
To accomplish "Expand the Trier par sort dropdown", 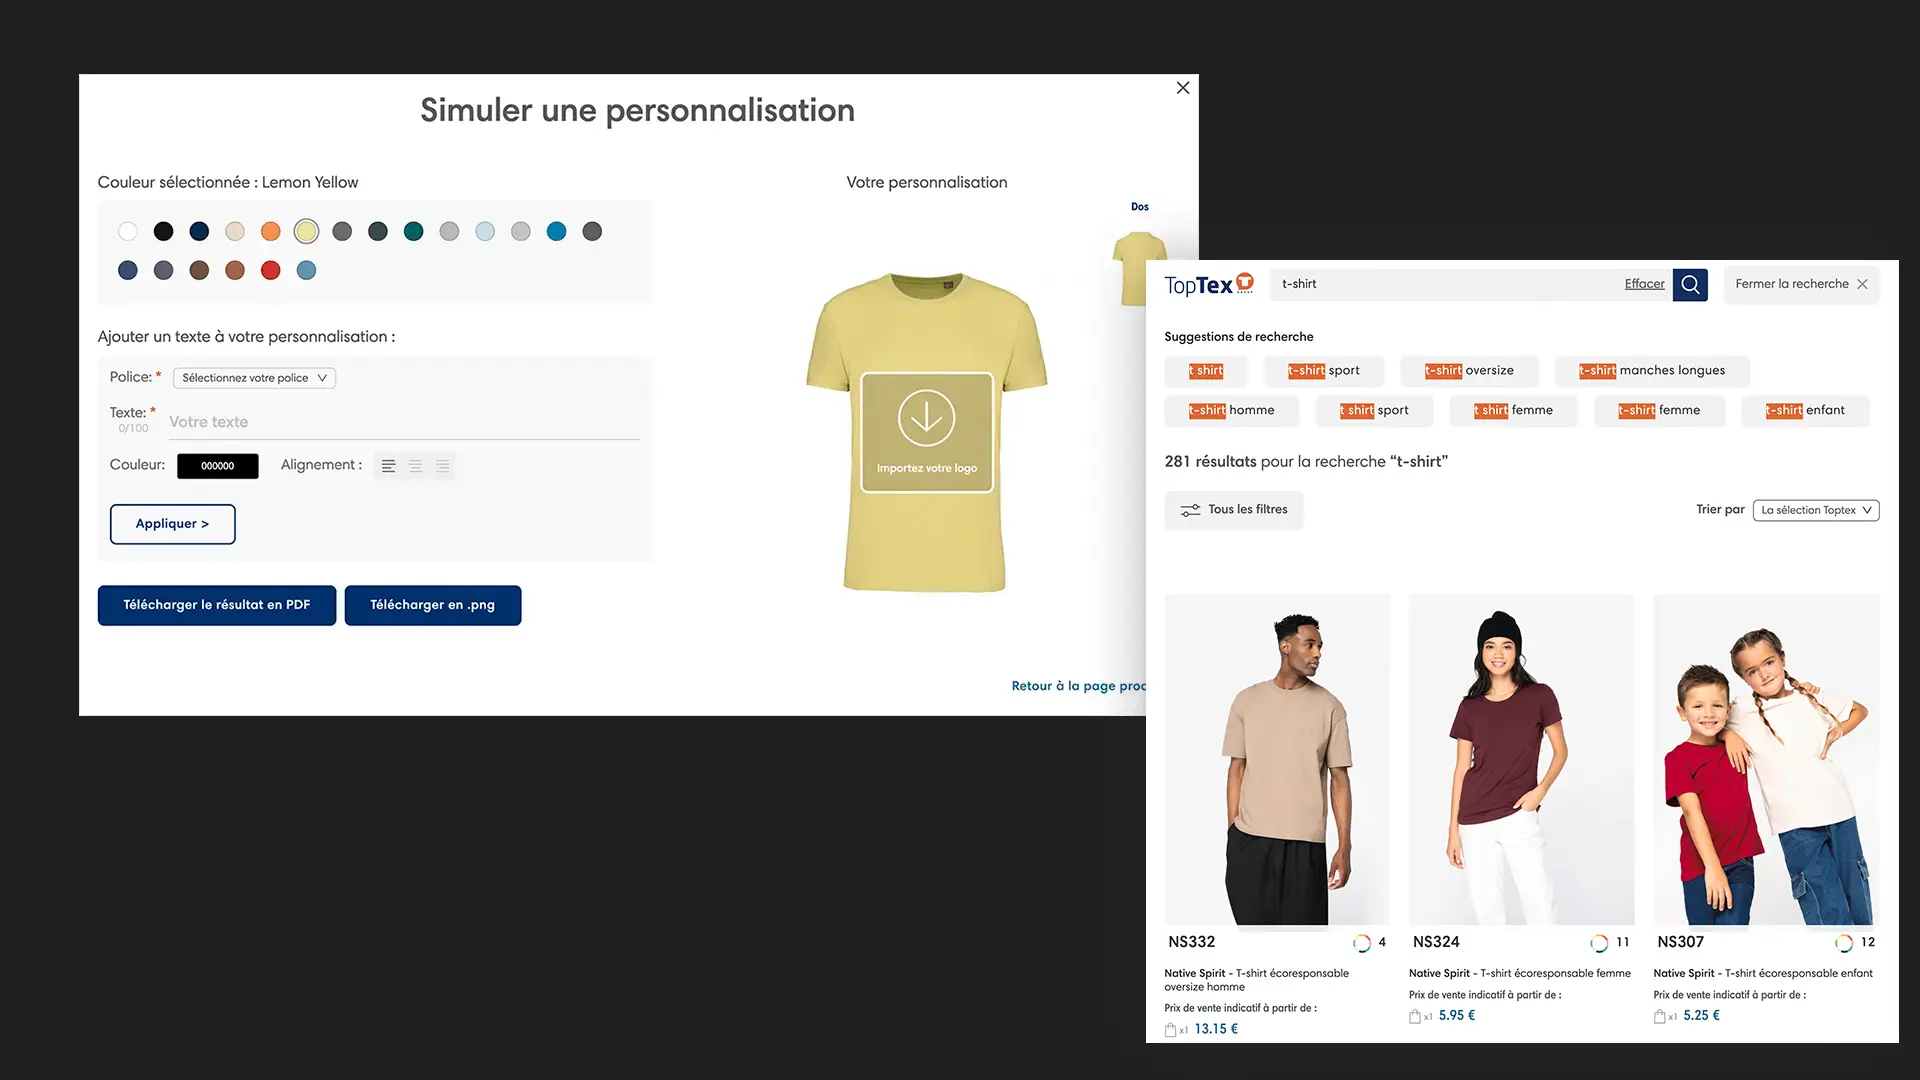I will [1816, 510].
